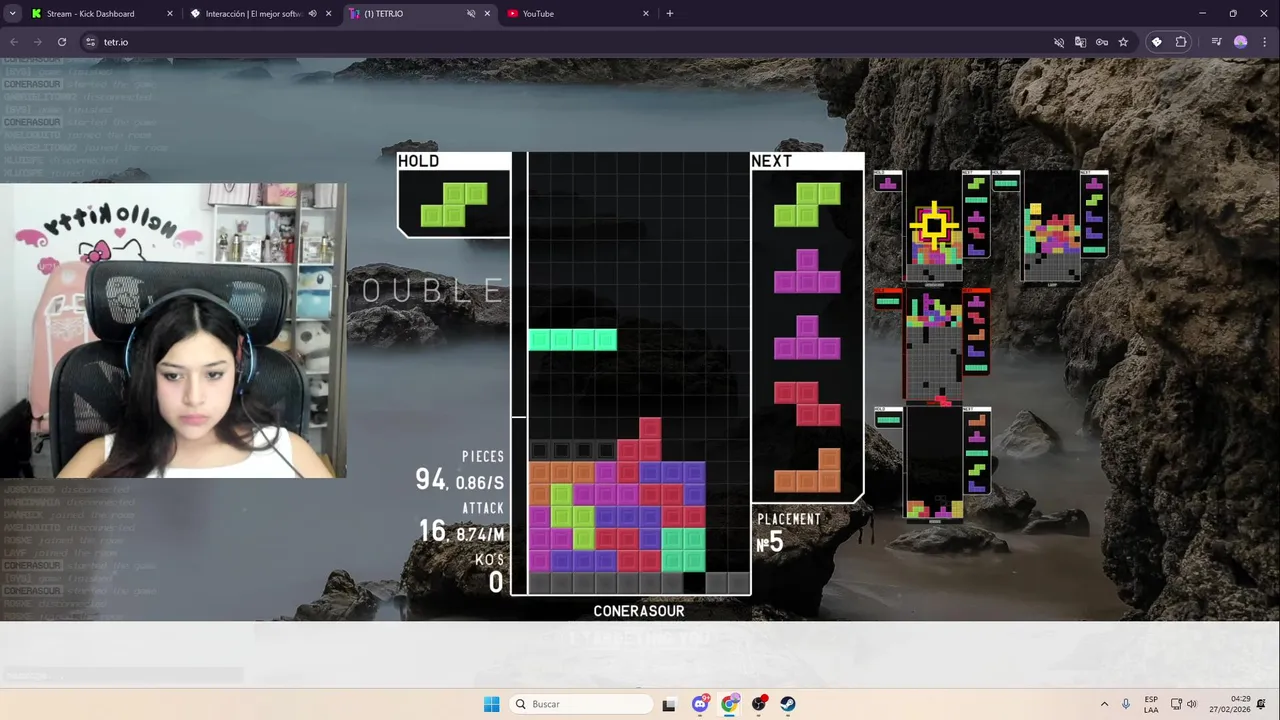
Task: Close the Stream - Kick Dashboard tab
Action: coord(169,14)
